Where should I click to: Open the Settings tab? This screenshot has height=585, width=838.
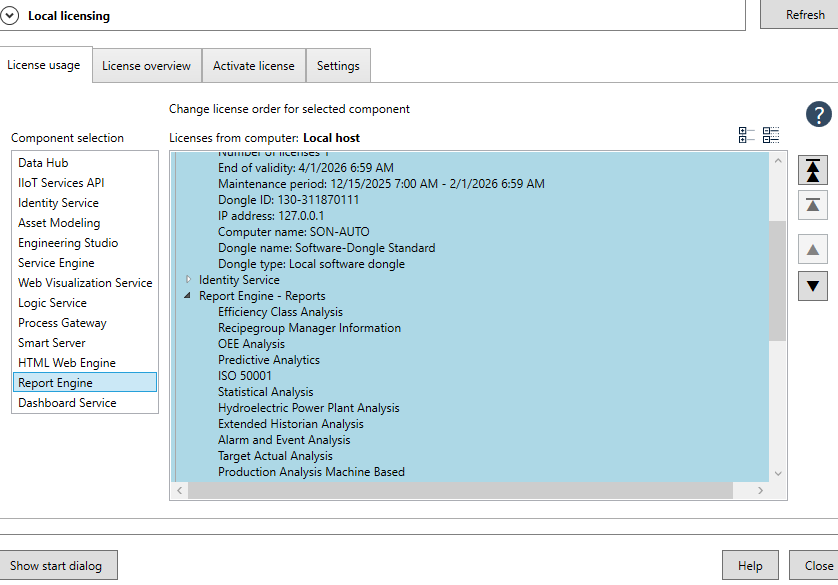coord(338,66)
